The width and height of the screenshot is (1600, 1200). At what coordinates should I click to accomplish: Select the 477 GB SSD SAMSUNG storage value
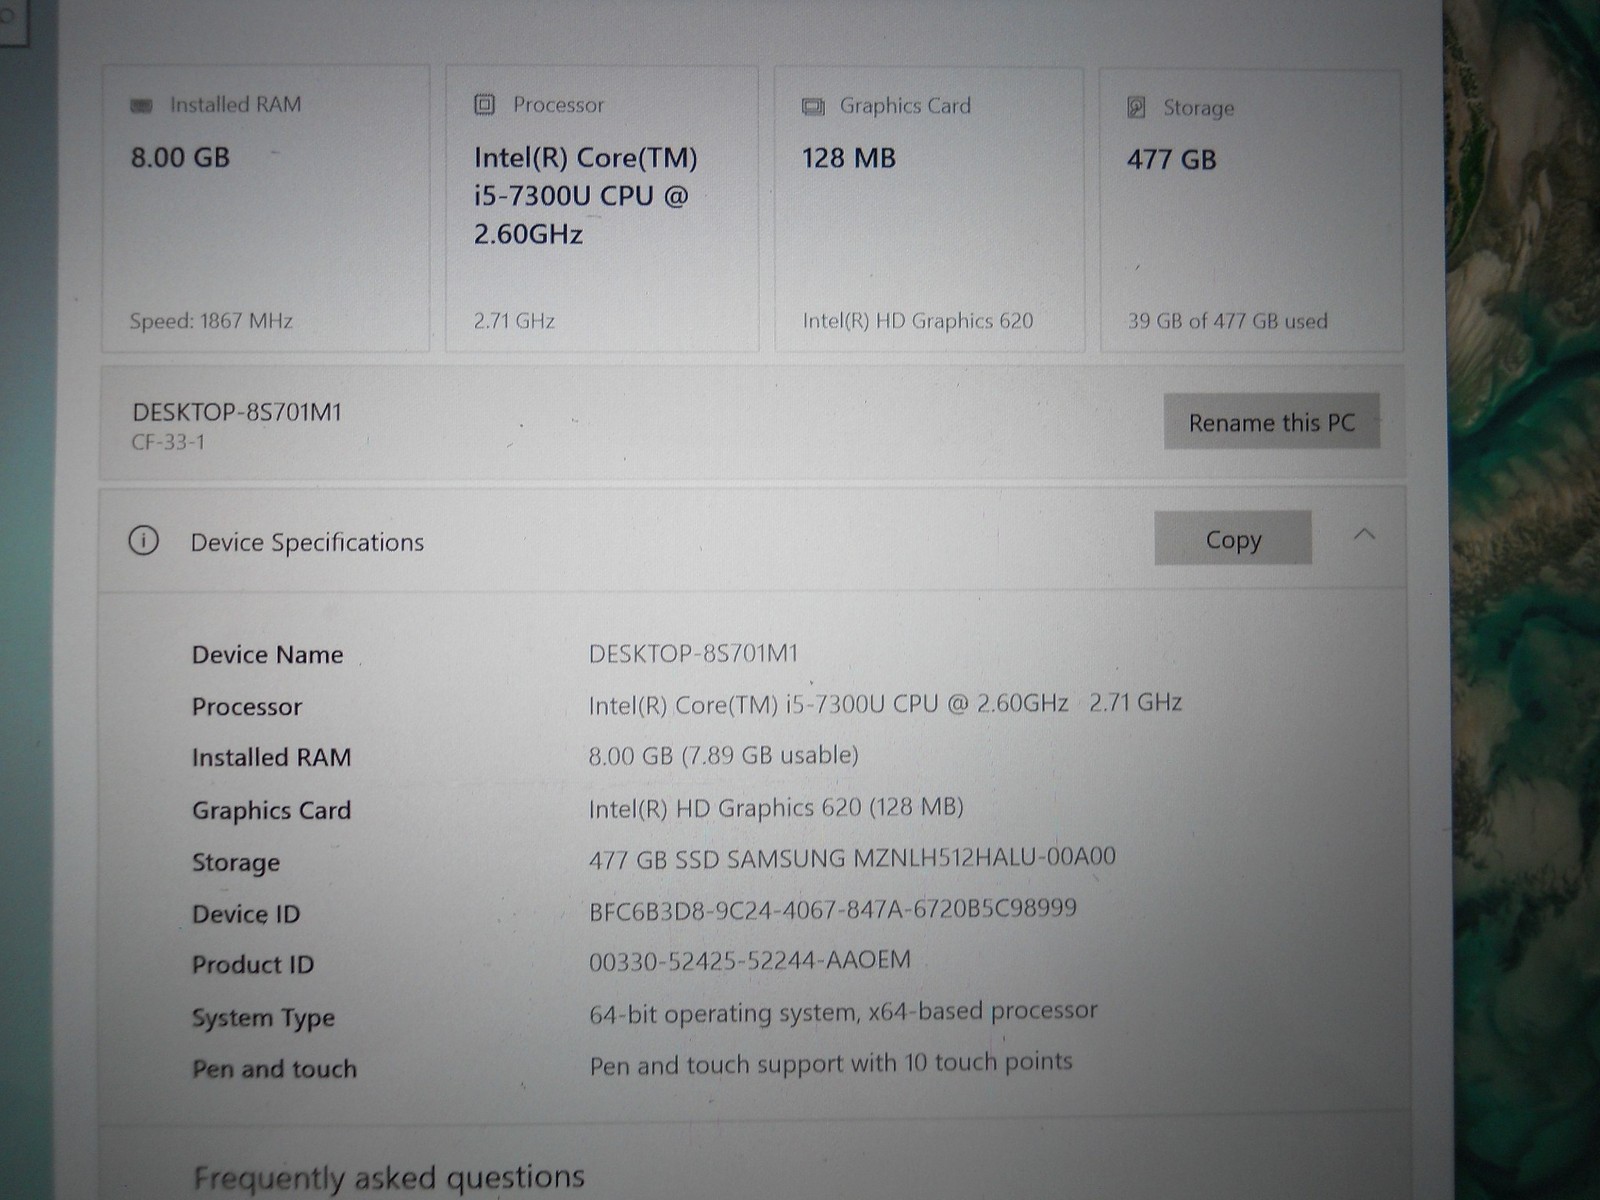coord(852,858)
